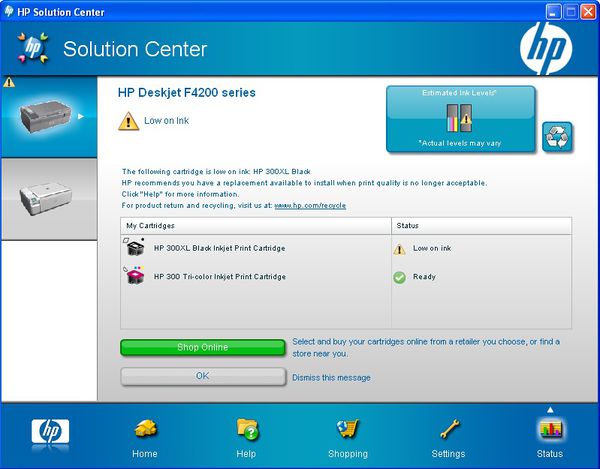Click the HP logo in bottom bar
The width and height of the screenshot is (600, 469).
(51, 431)
